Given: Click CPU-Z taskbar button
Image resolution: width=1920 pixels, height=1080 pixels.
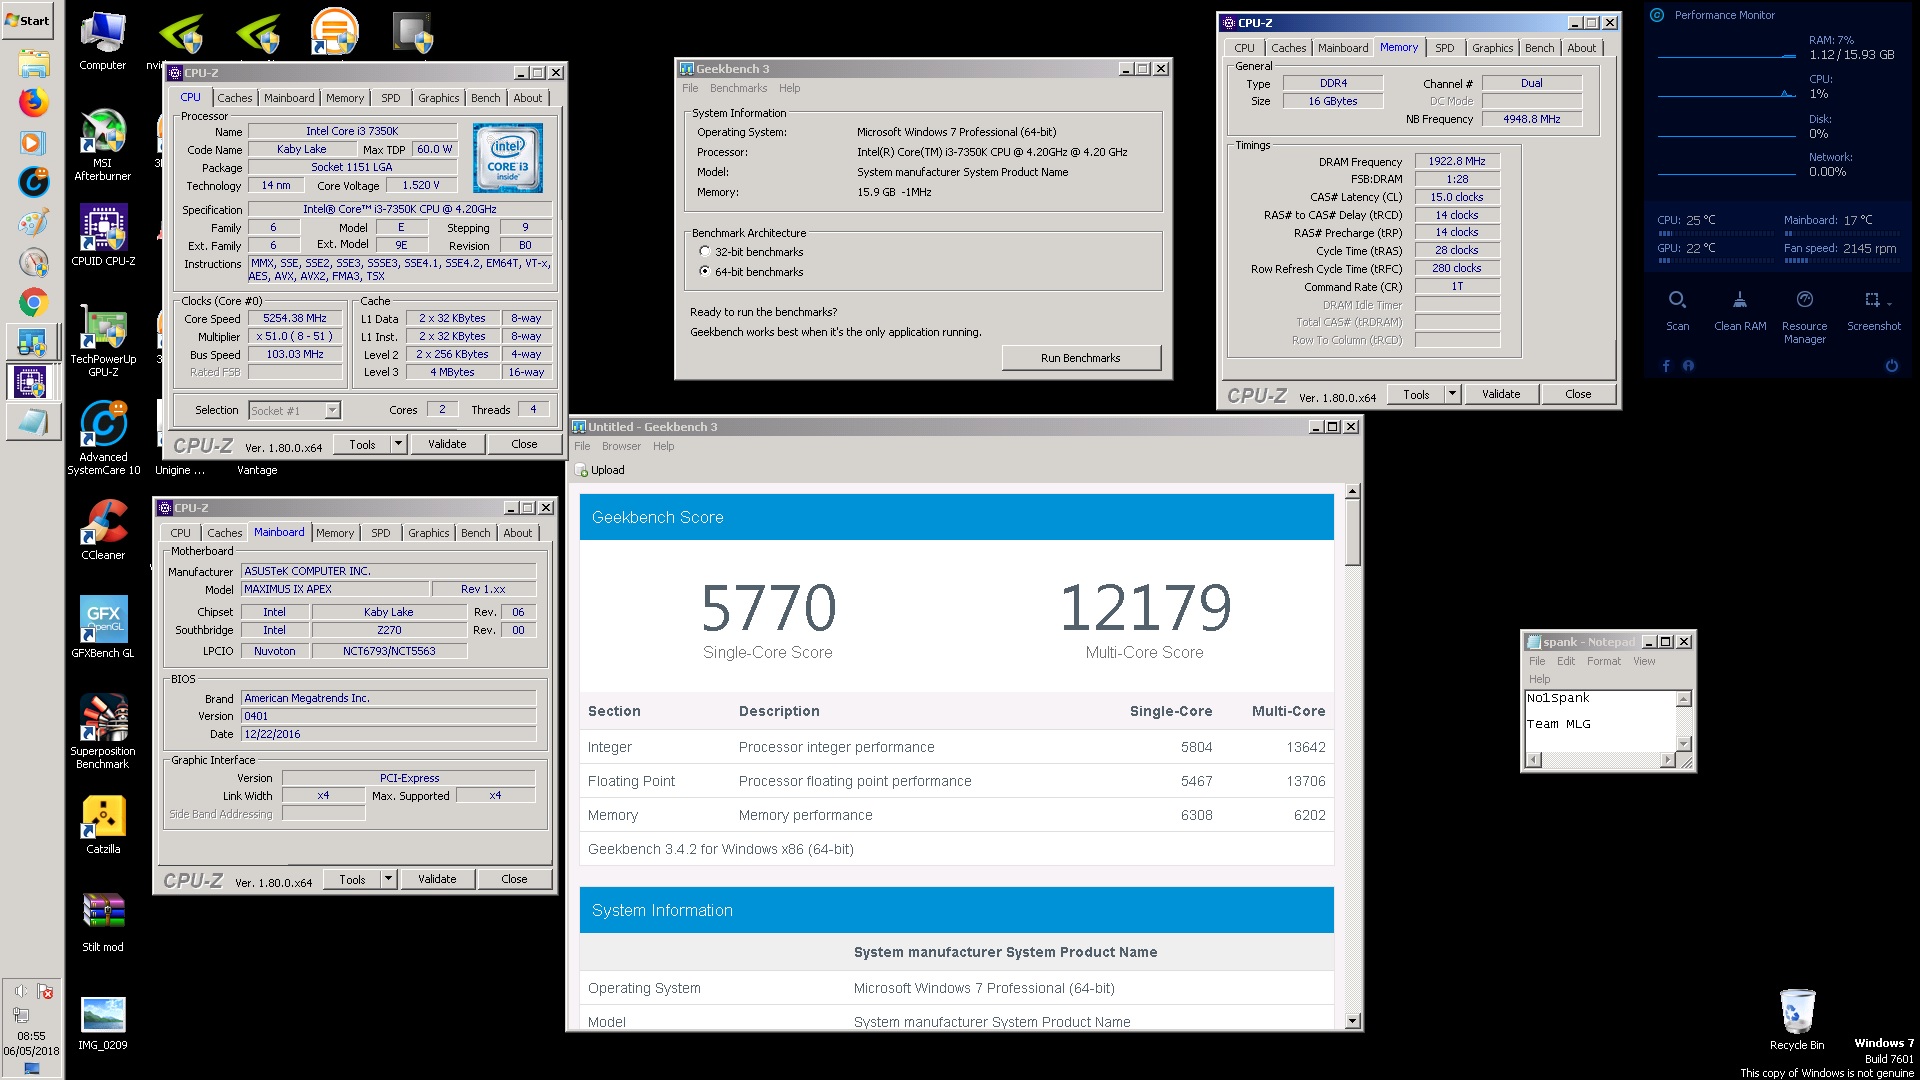Looking at the screenshot, I should coord(33,382).
